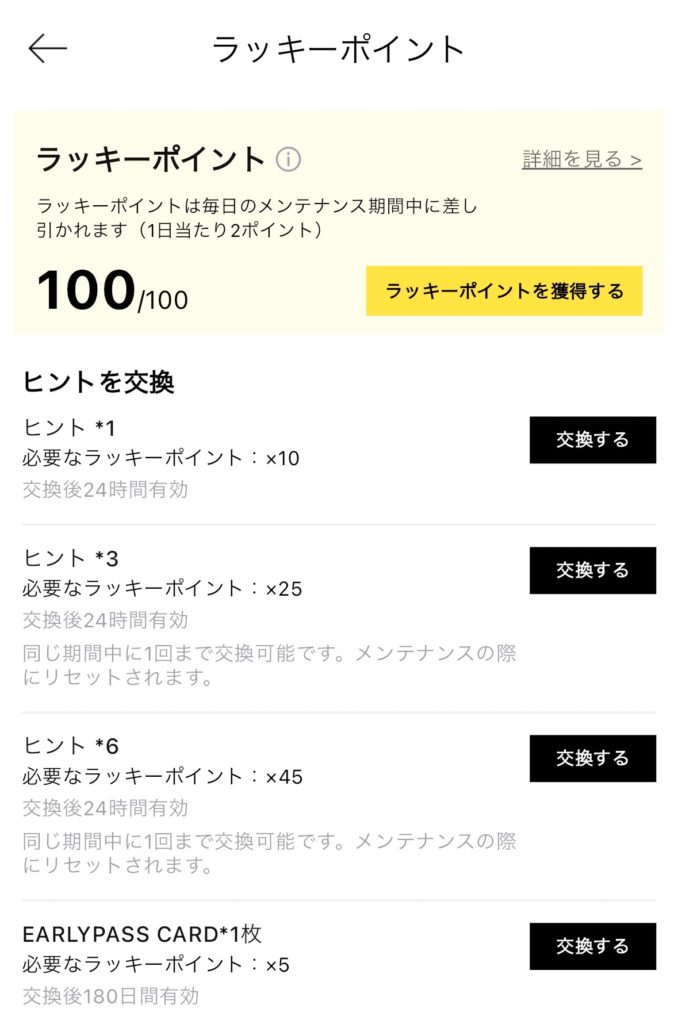
Task: Click the 交換後180日間有効 validity note
Action: (x=110, y=996)
